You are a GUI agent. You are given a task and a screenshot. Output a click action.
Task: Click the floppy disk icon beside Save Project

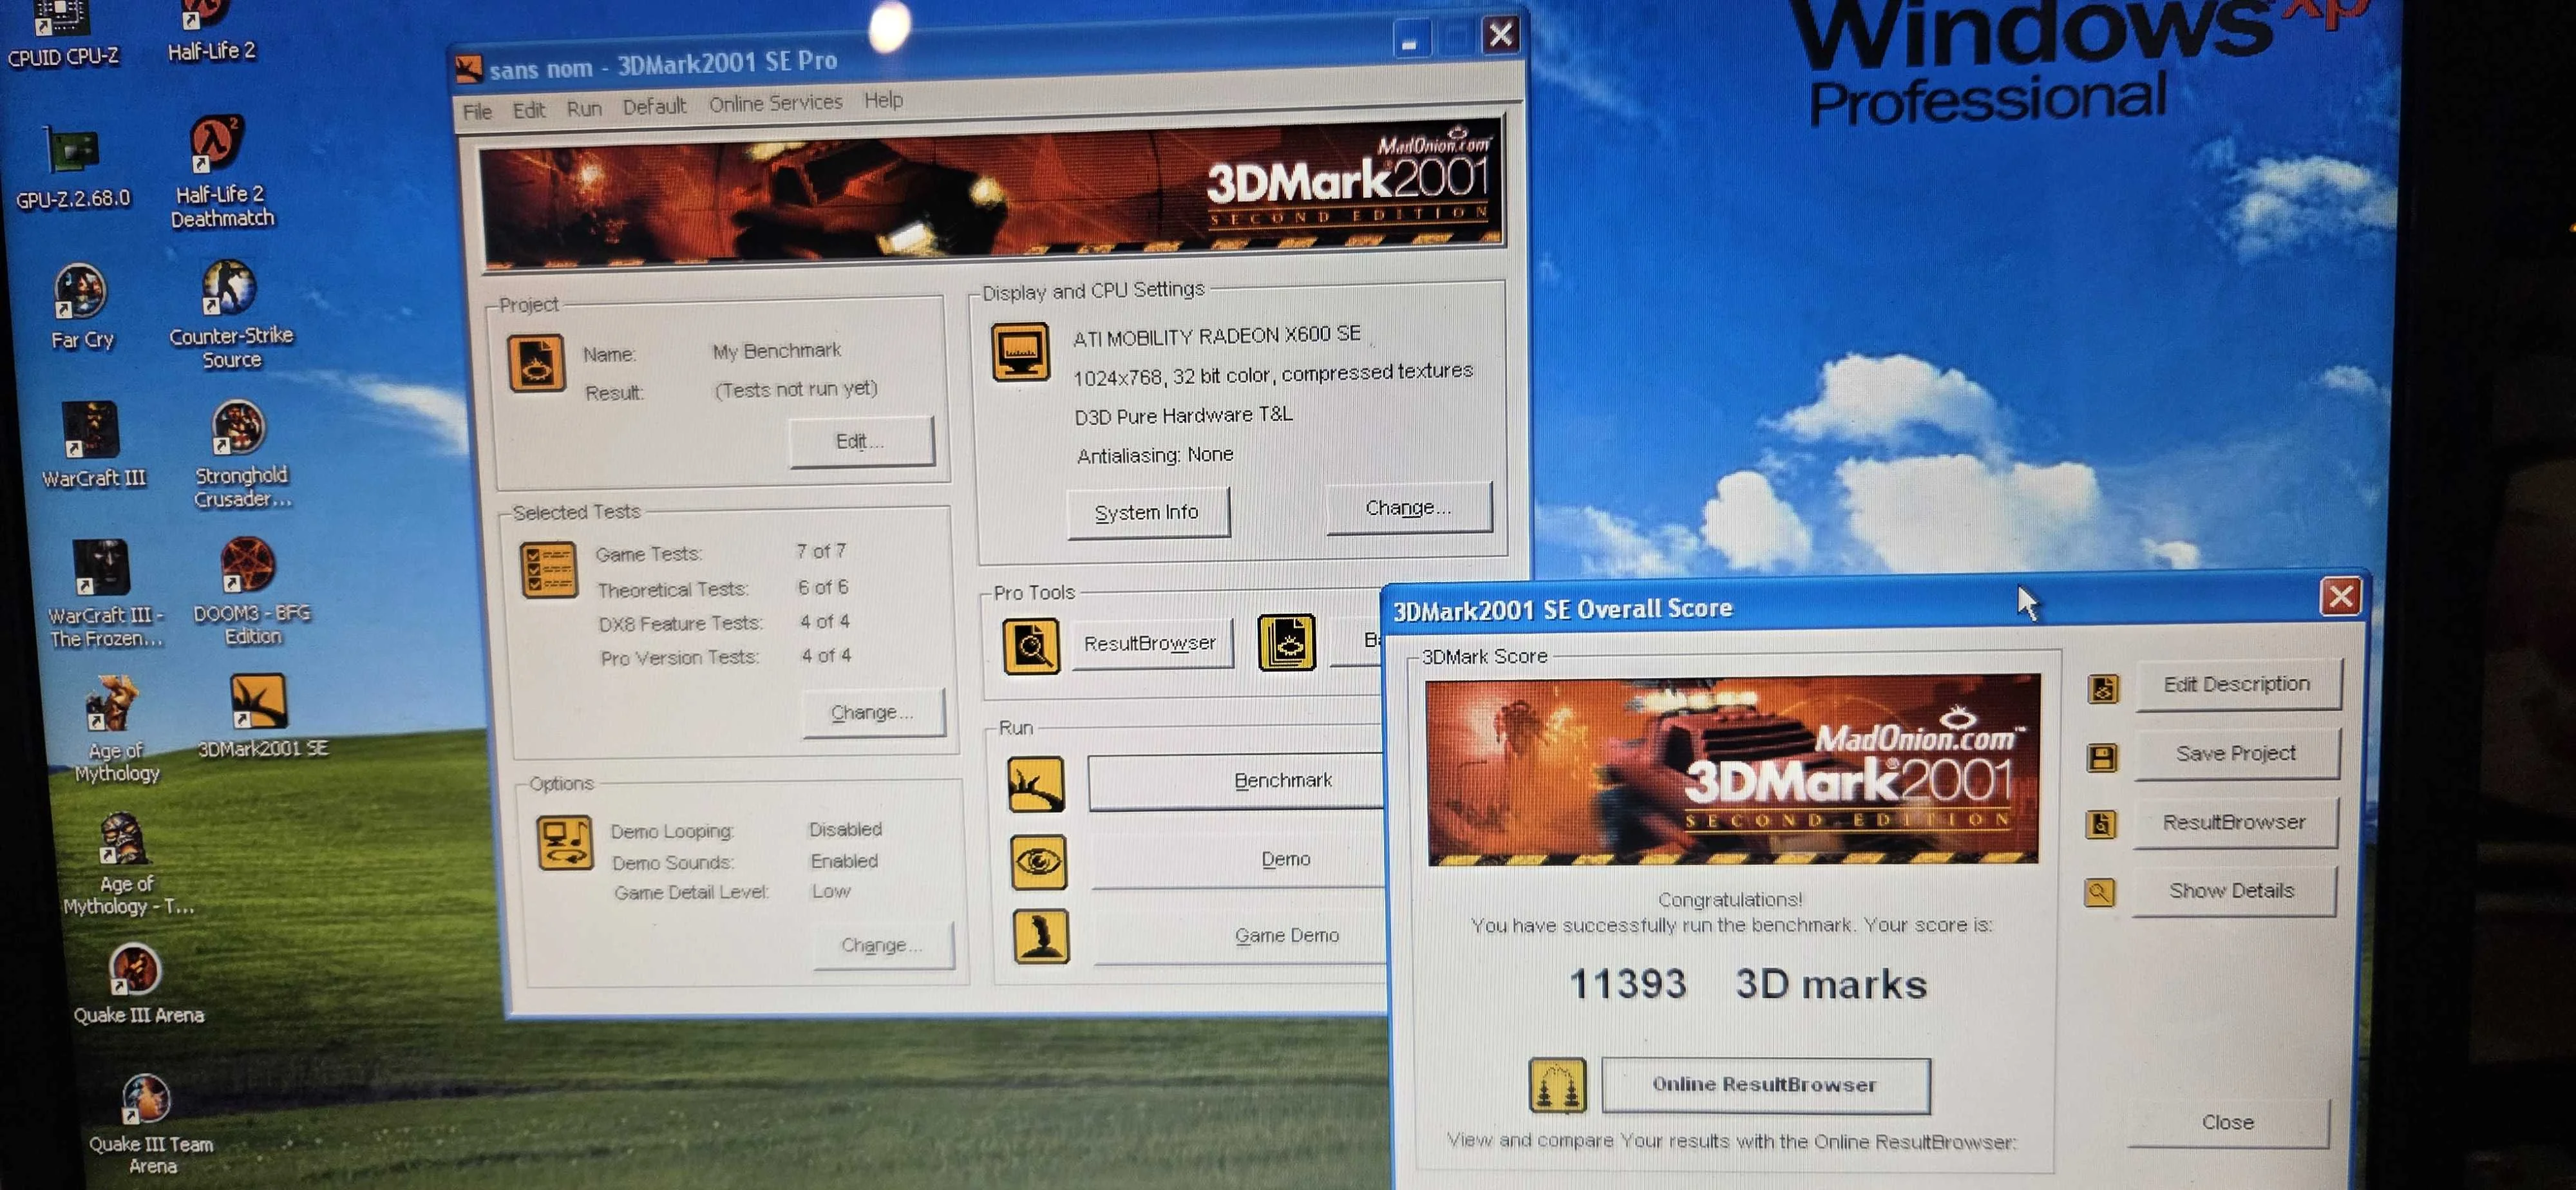pyautogui.click(x=2101, y=758)
